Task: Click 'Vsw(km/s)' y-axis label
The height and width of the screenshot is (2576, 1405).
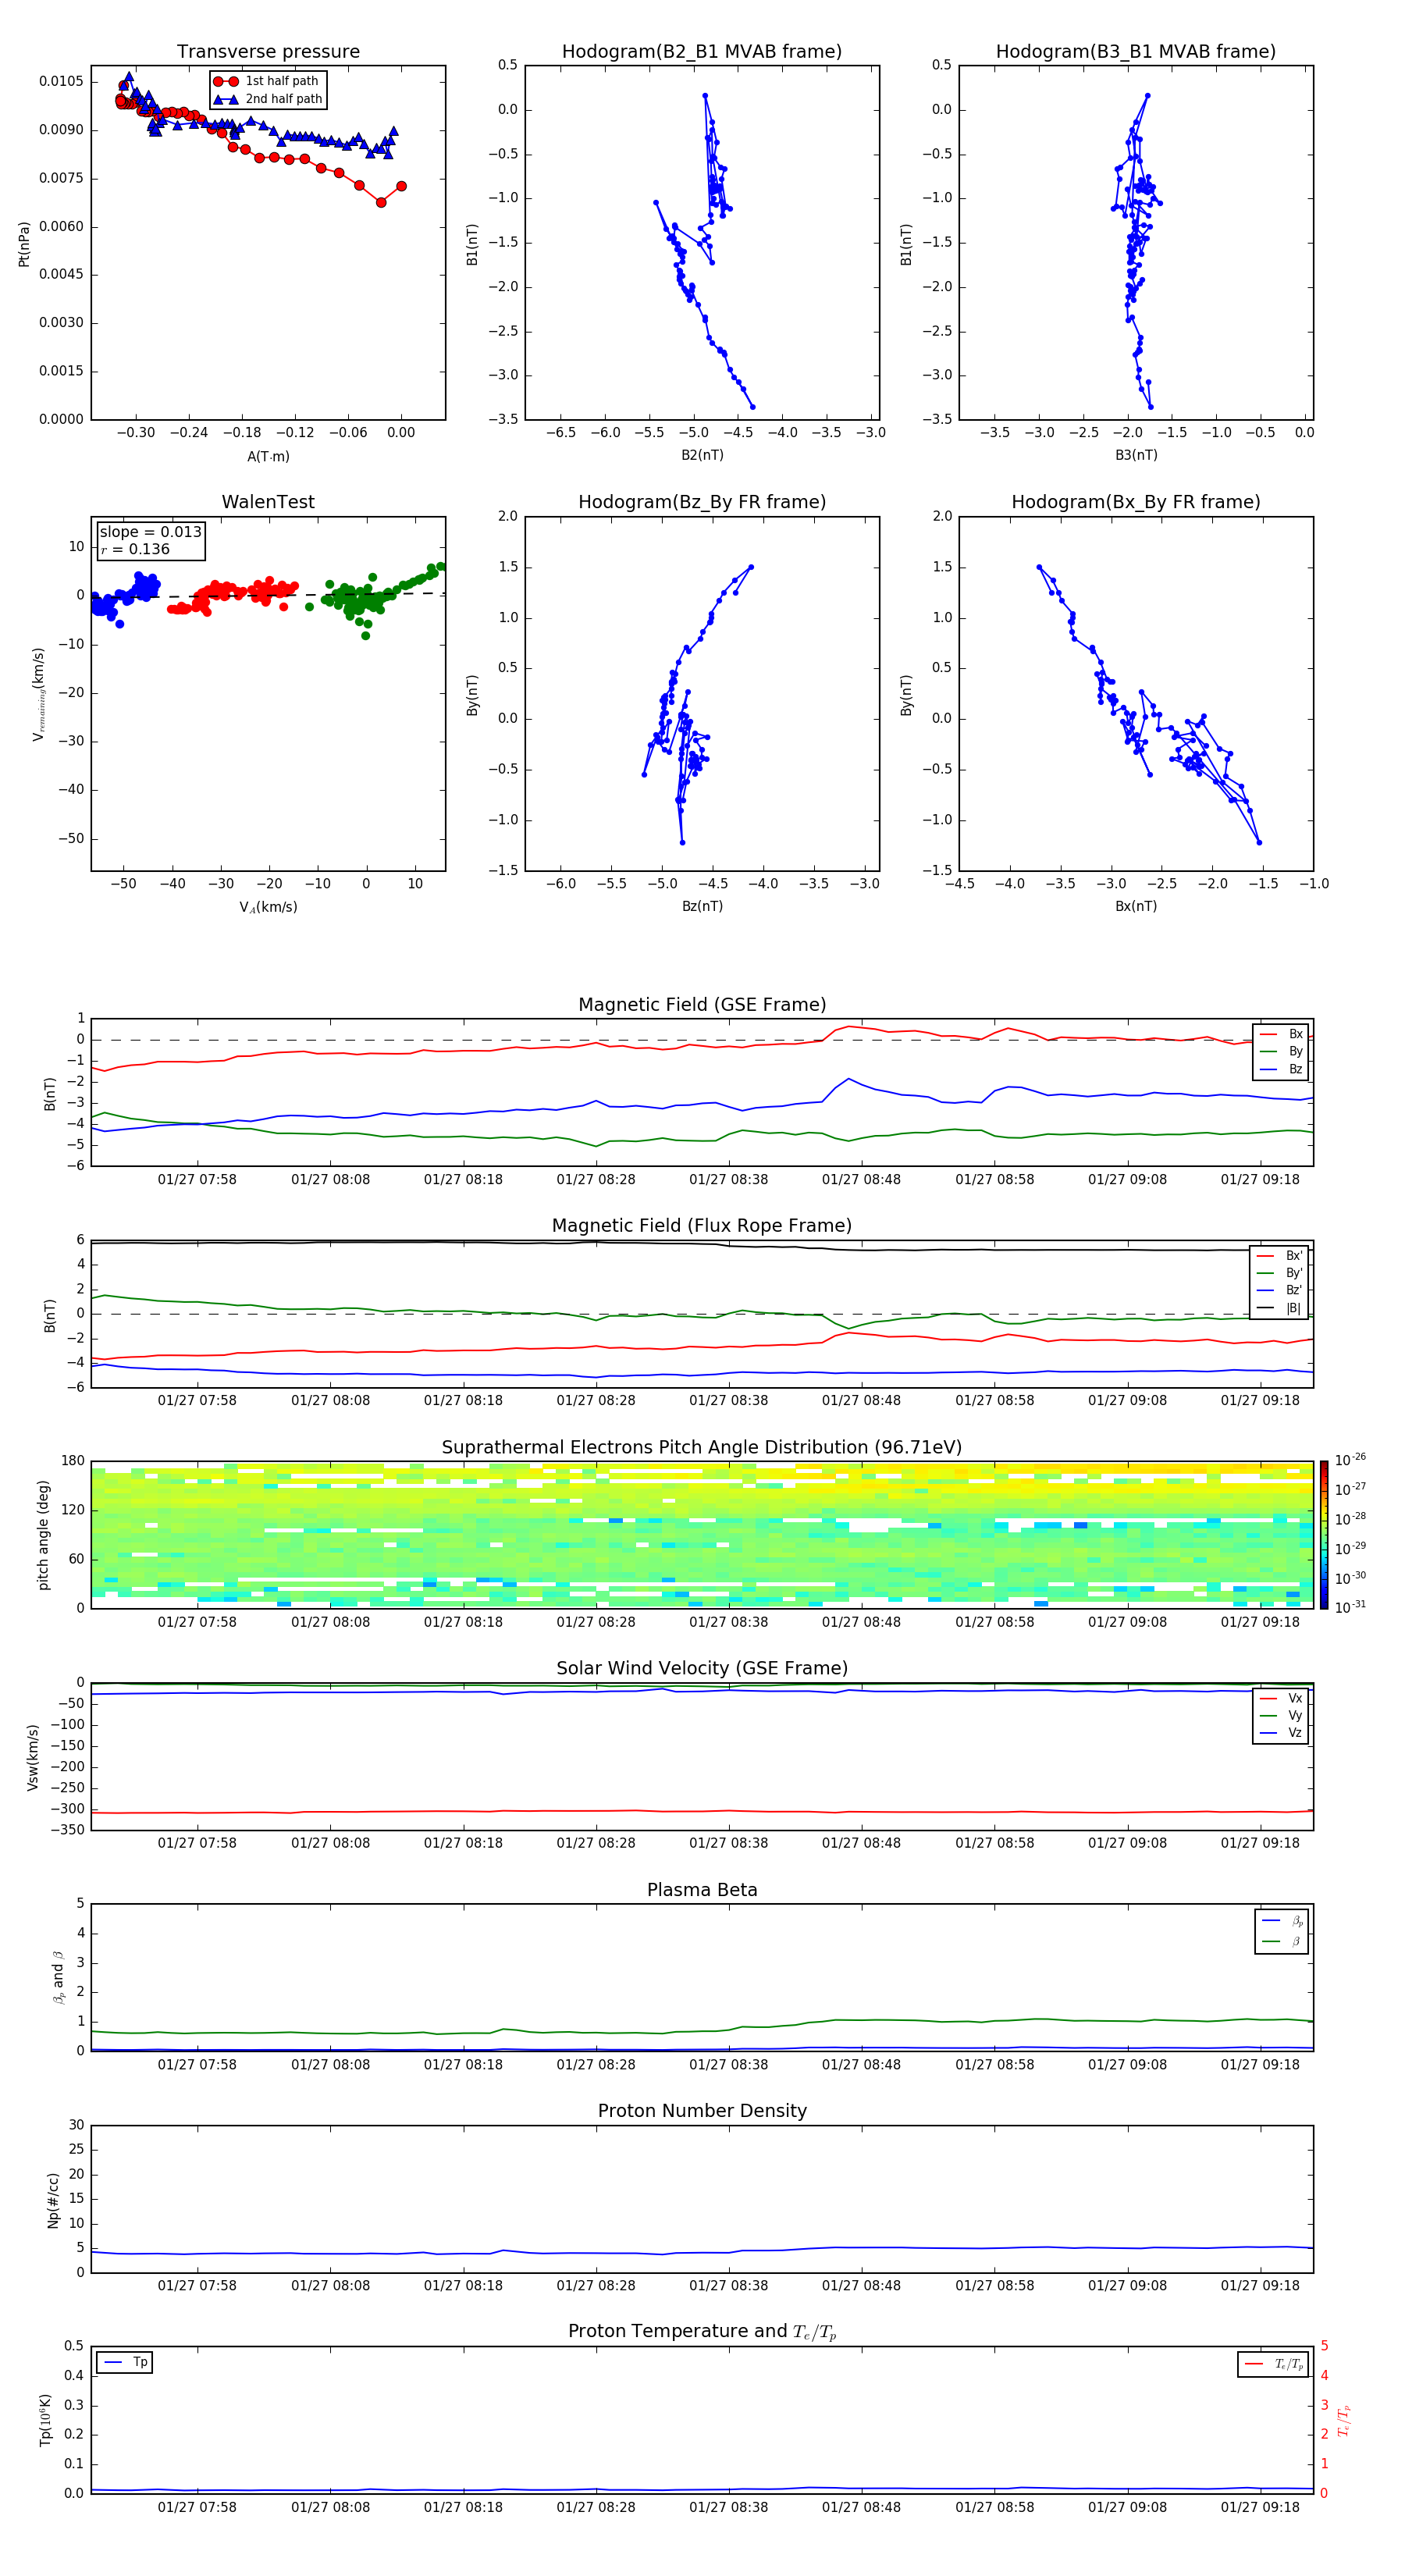Action: click(x=33, y=1756)
